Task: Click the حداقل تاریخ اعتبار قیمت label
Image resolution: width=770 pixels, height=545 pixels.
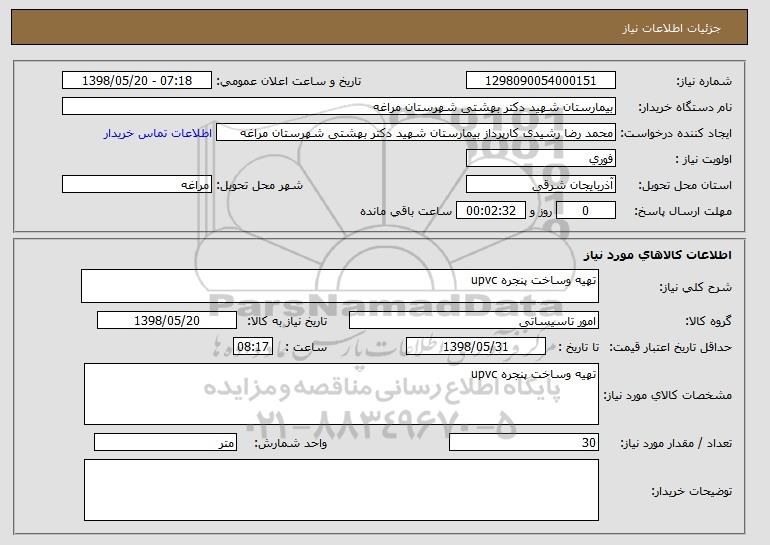Action: pos(671,348)
